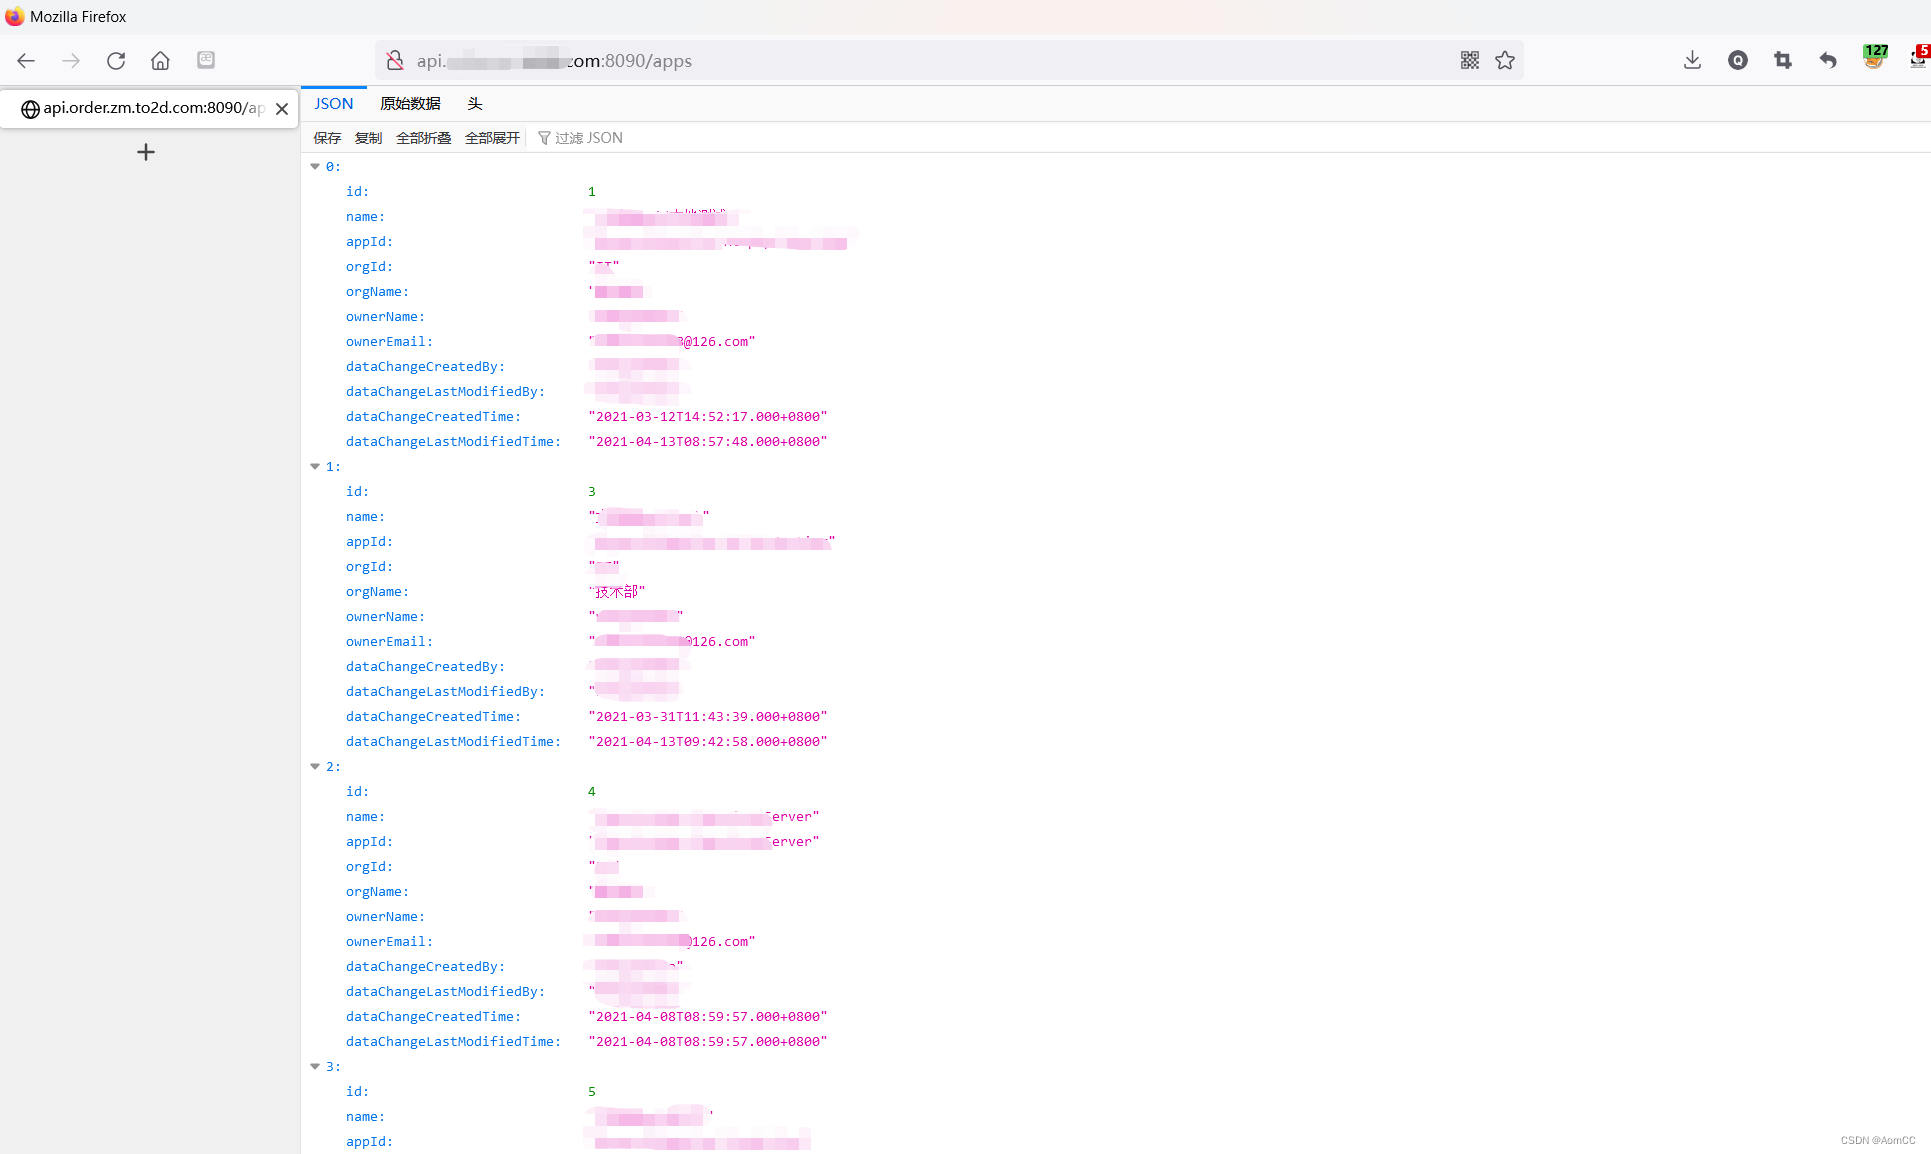Reload the current page
Screen dimensions: 1931x1154
click(116, 61)
